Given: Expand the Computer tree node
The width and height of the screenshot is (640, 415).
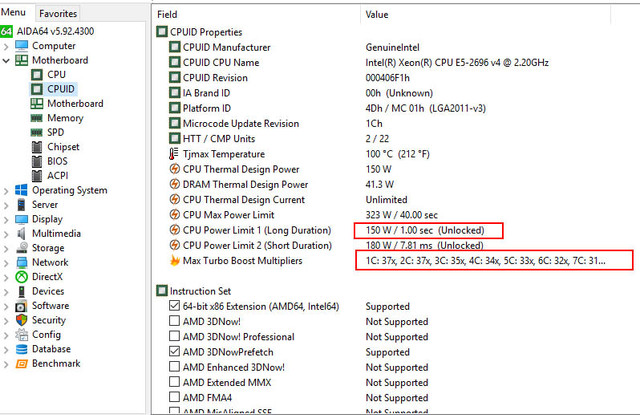Looking at the screenshot, I should pyautogui.click(x=7, y=46).
